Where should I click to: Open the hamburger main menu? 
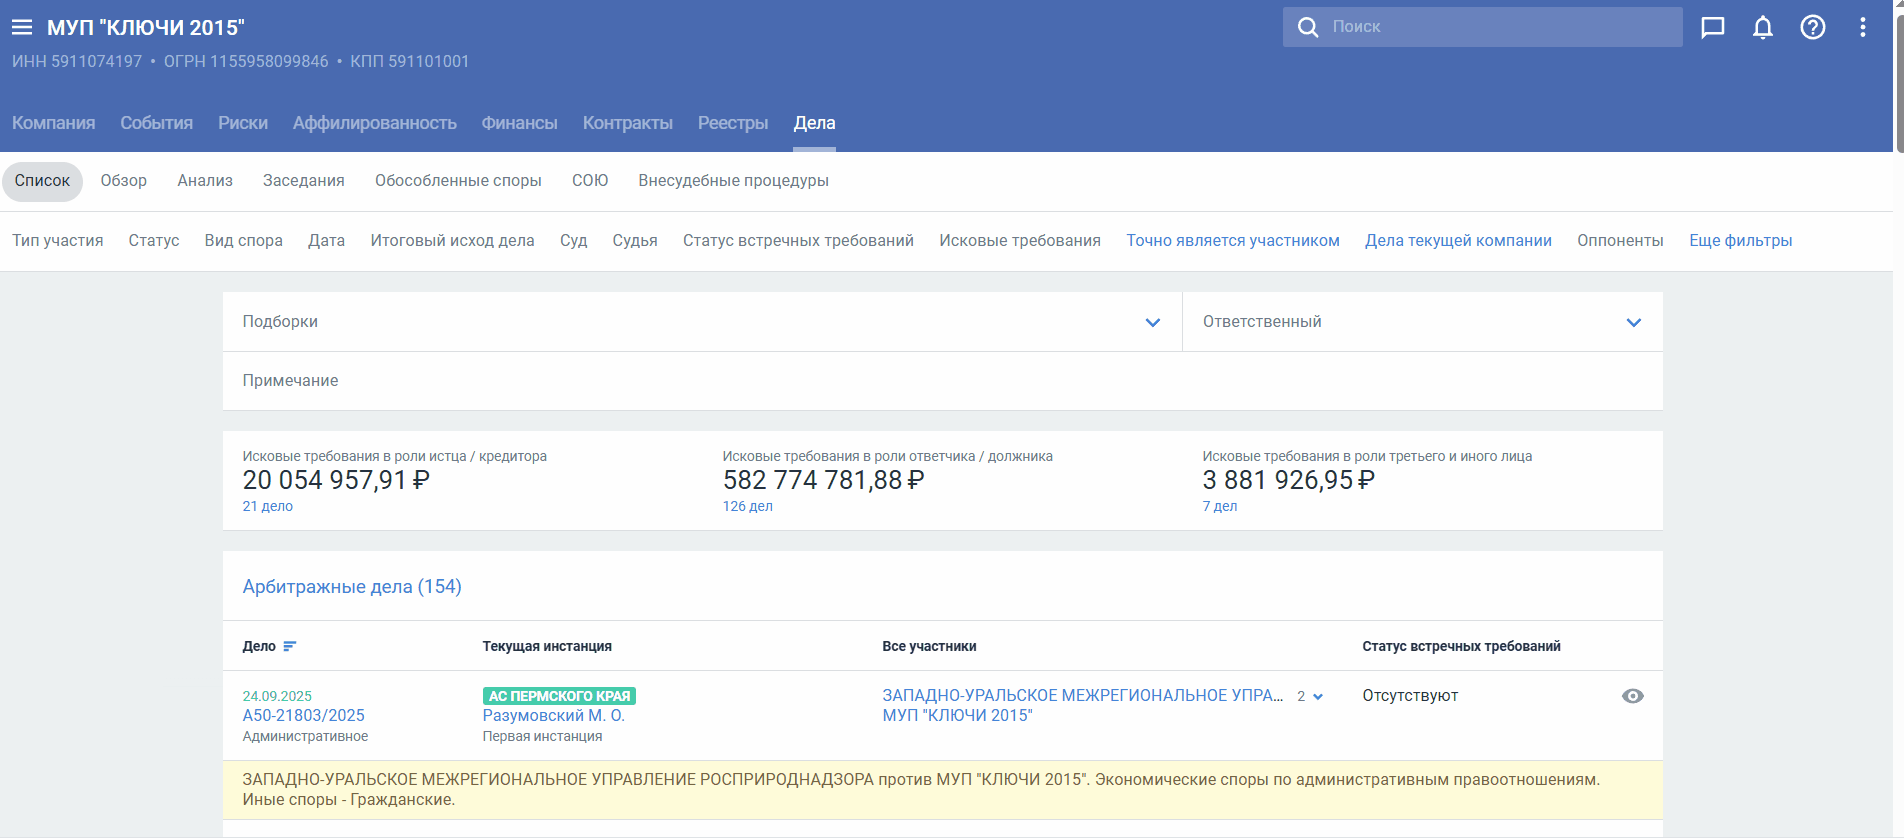(x=22, y=27)
